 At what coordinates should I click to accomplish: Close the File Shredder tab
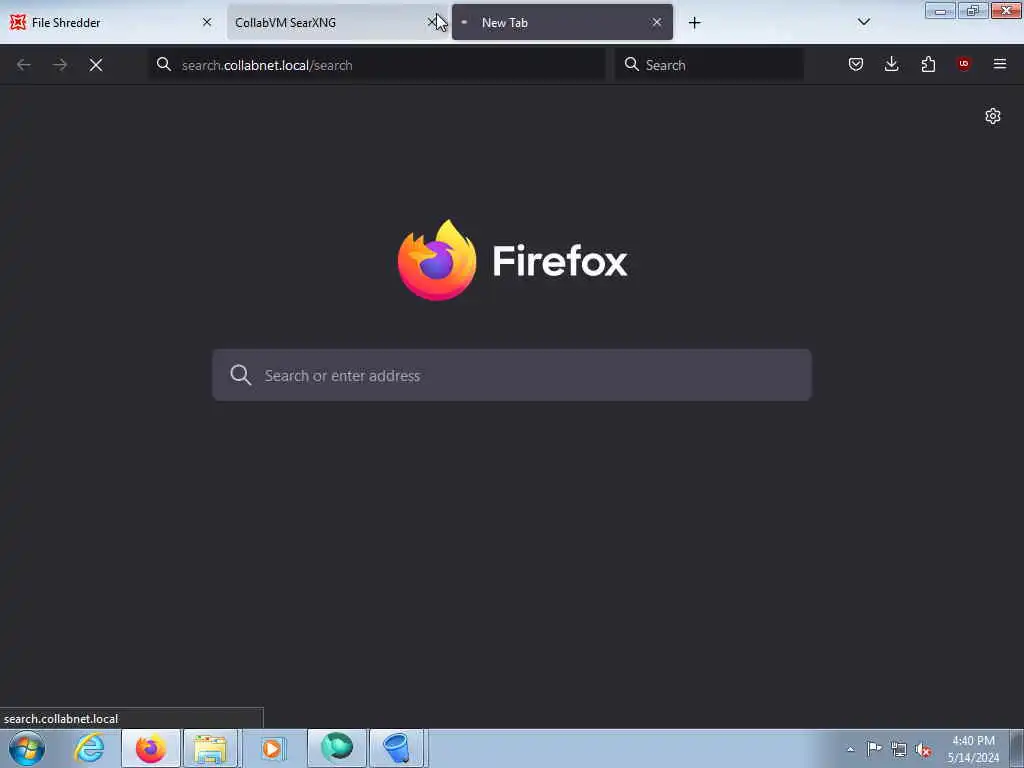[207, 22]
